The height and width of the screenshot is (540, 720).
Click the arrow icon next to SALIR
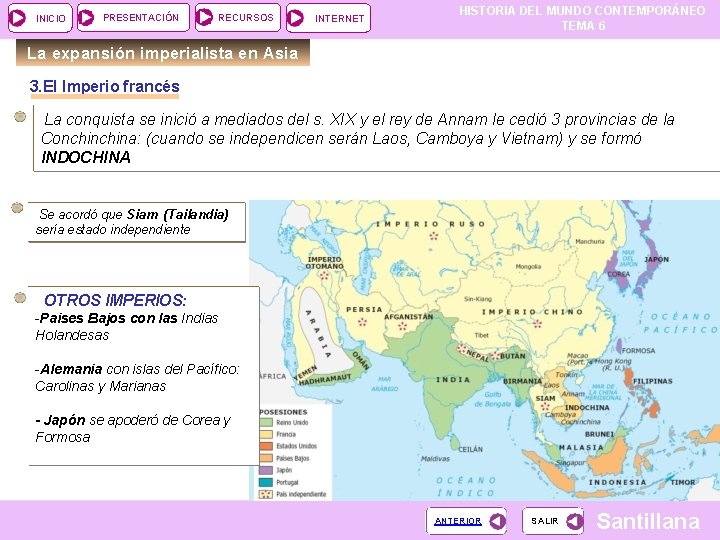[x=574, y=521]
